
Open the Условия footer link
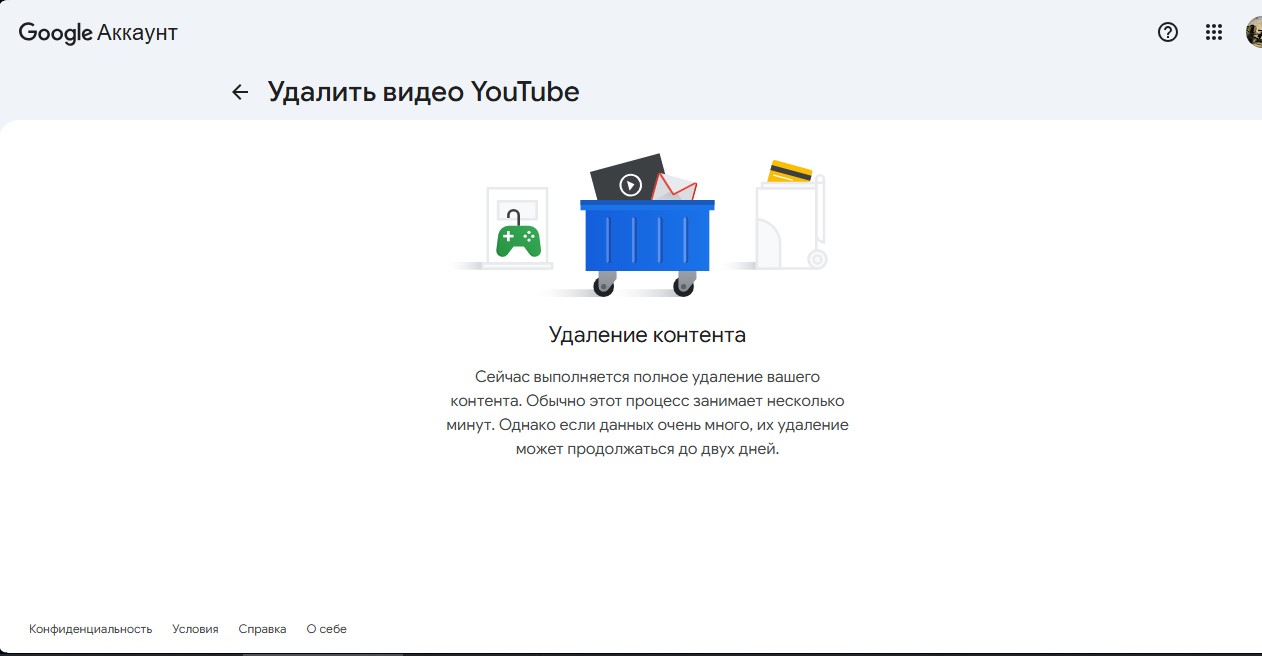[195, 629]
